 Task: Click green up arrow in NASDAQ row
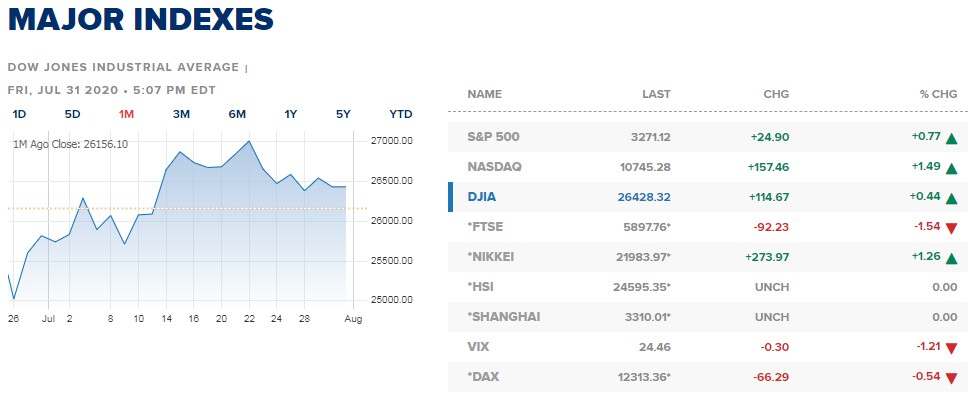pyautogui.click(x=951, y=167)
